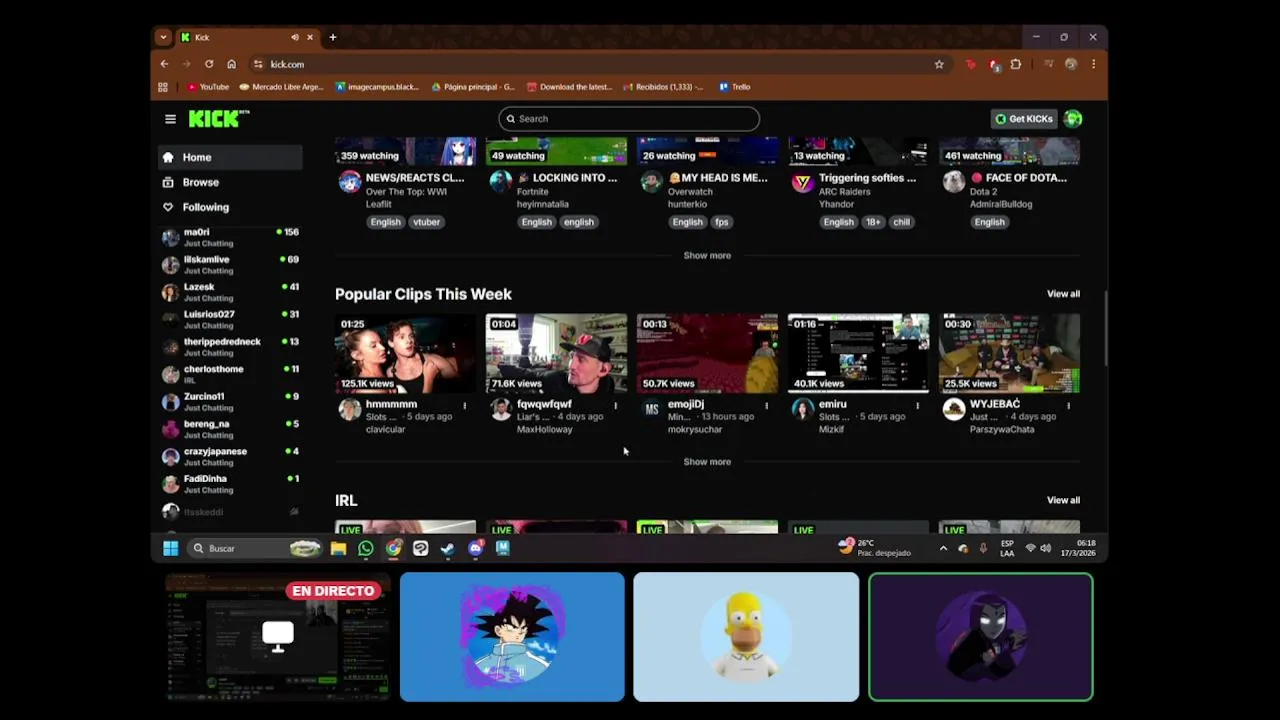Viewport: 1280px width, 720px height.
Task: Open the Kick hamburger sidebar menu
Action: coord(170,119)
